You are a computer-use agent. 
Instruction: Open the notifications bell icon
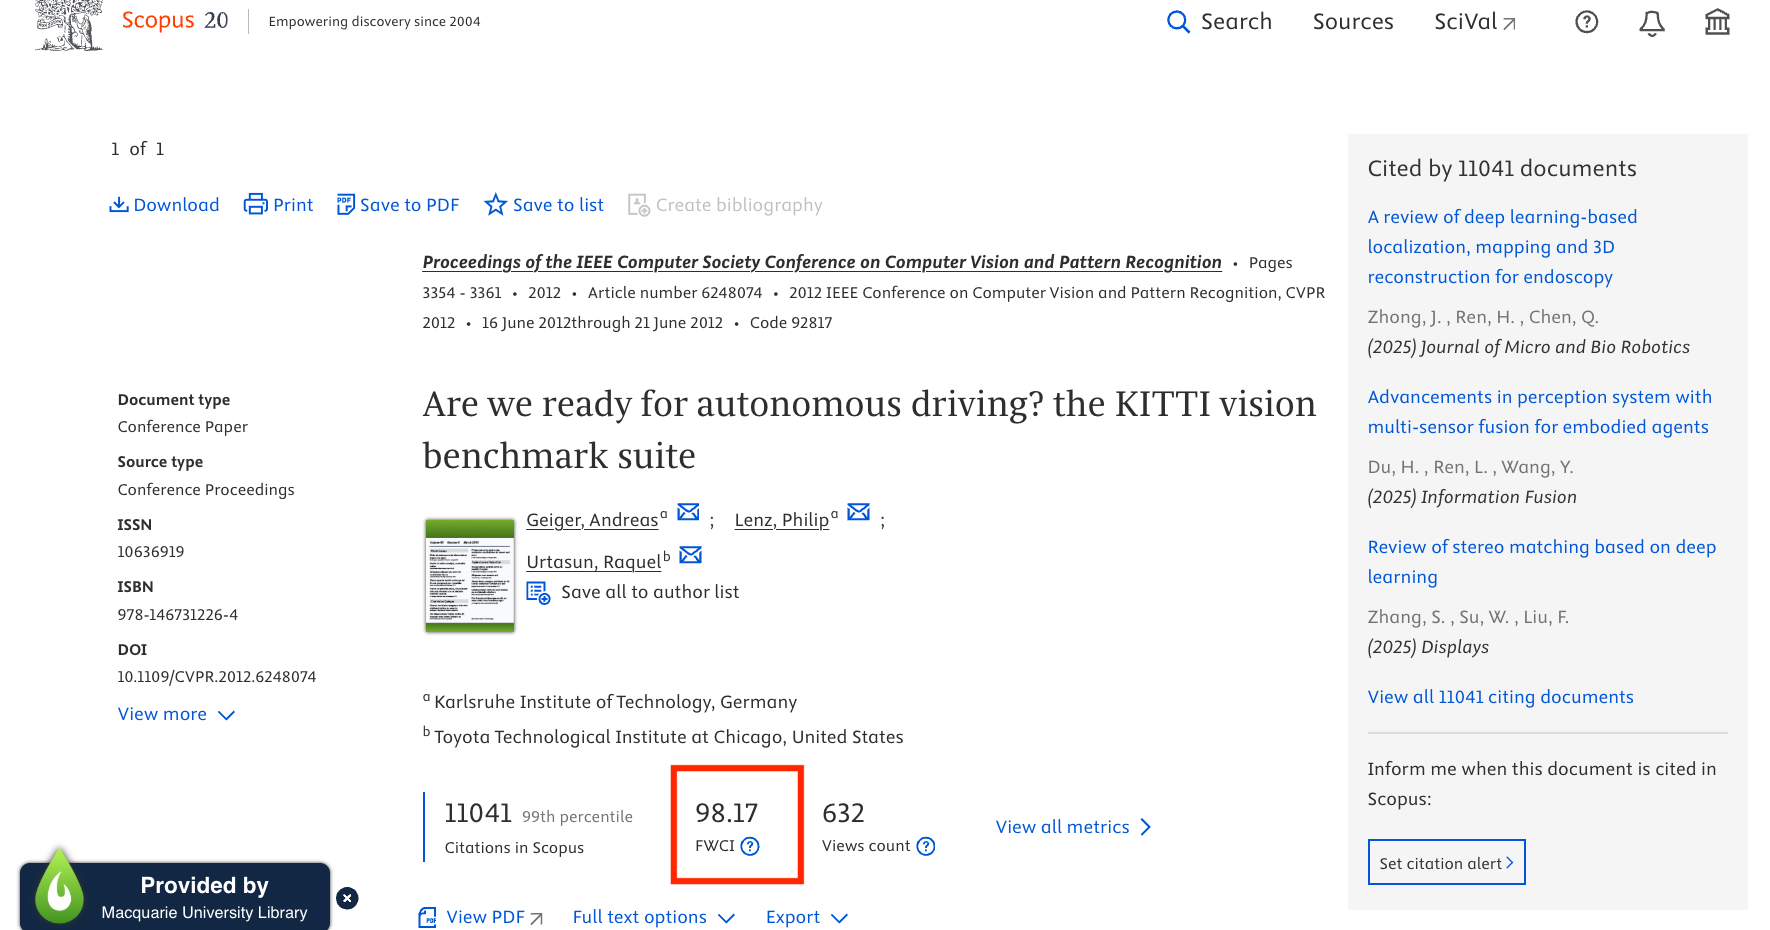click(x=1651, y=22)
